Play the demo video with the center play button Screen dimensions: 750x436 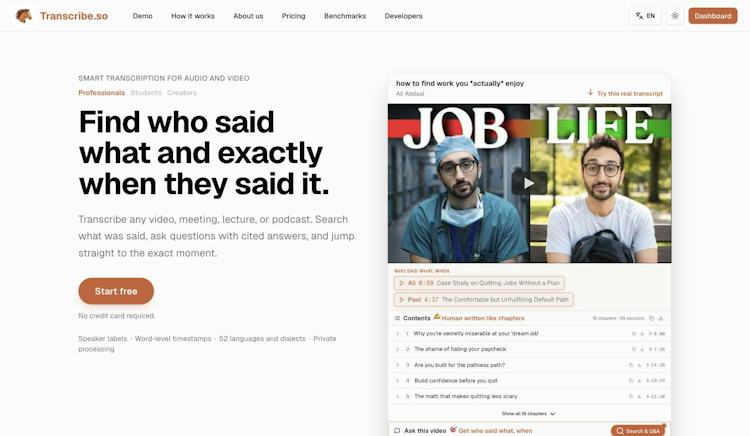529,183
